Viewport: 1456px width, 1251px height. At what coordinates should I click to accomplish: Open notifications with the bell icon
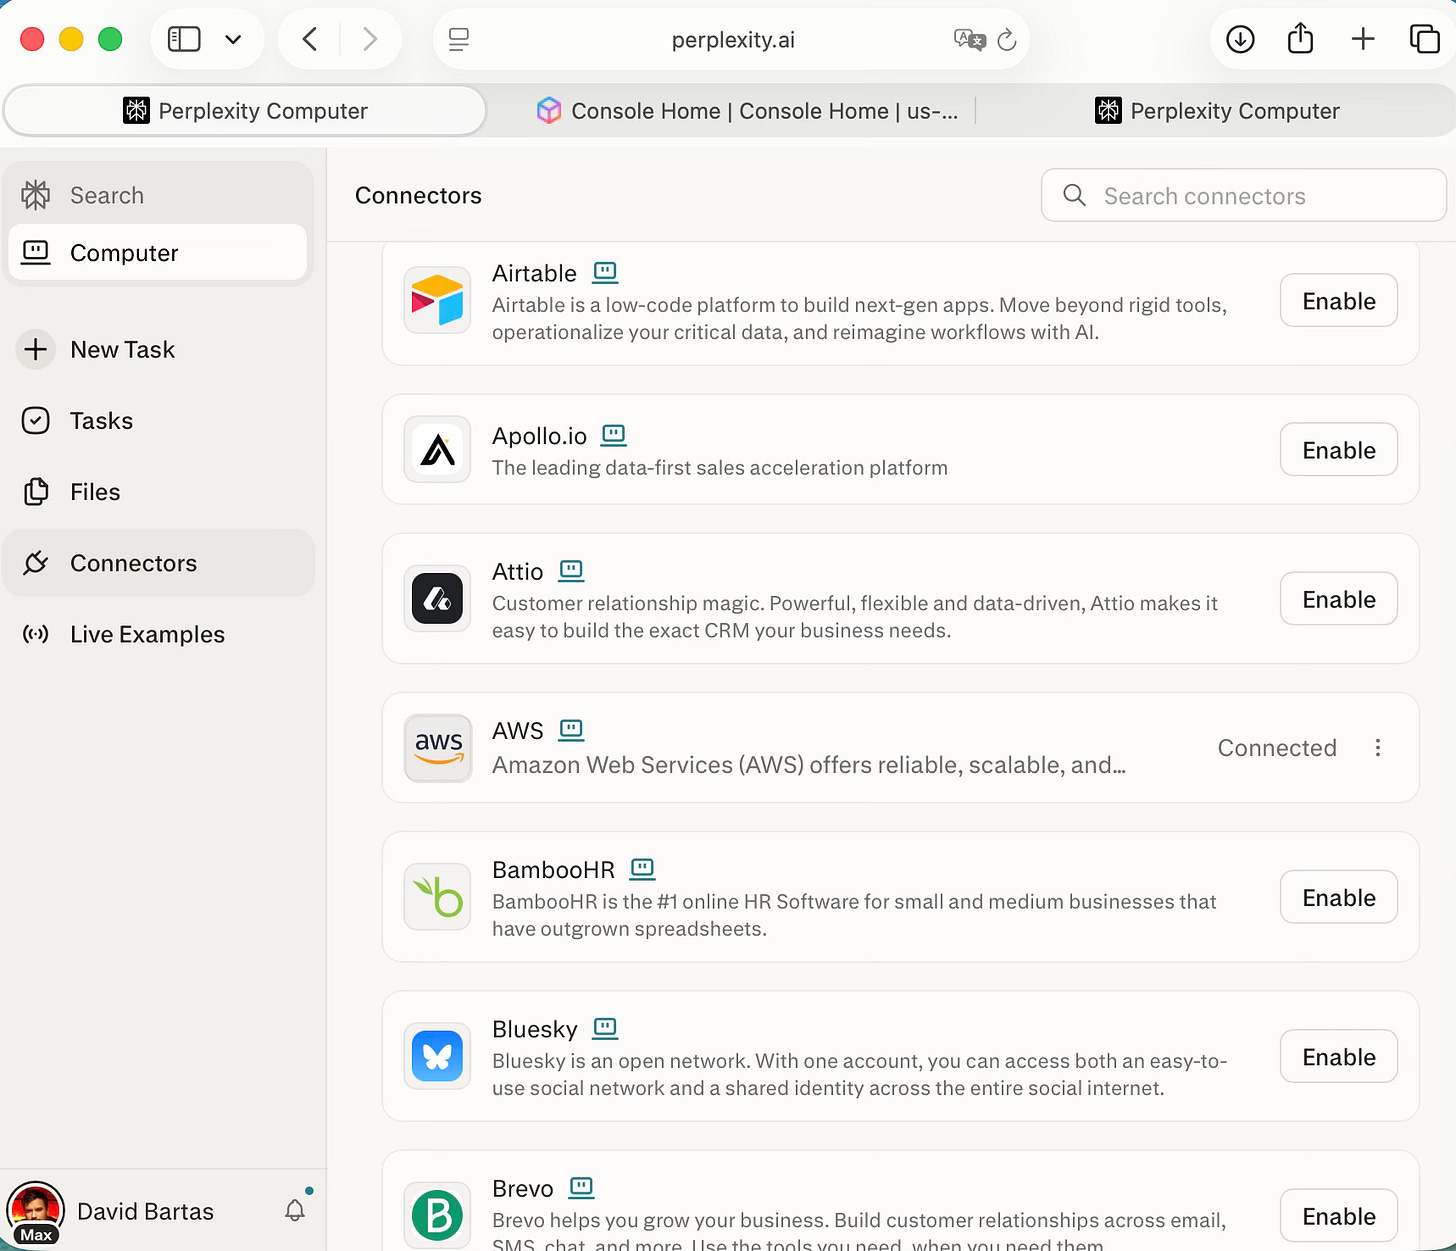(295, 1210)
